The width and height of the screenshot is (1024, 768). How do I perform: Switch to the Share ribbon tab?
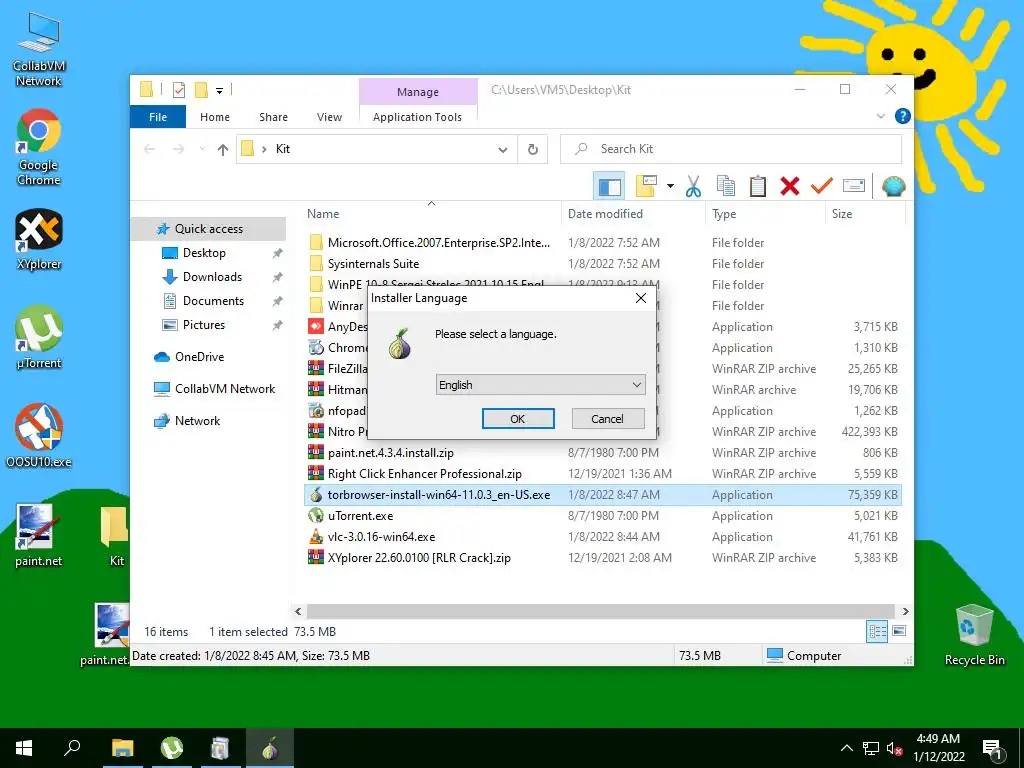coord(273,117)
